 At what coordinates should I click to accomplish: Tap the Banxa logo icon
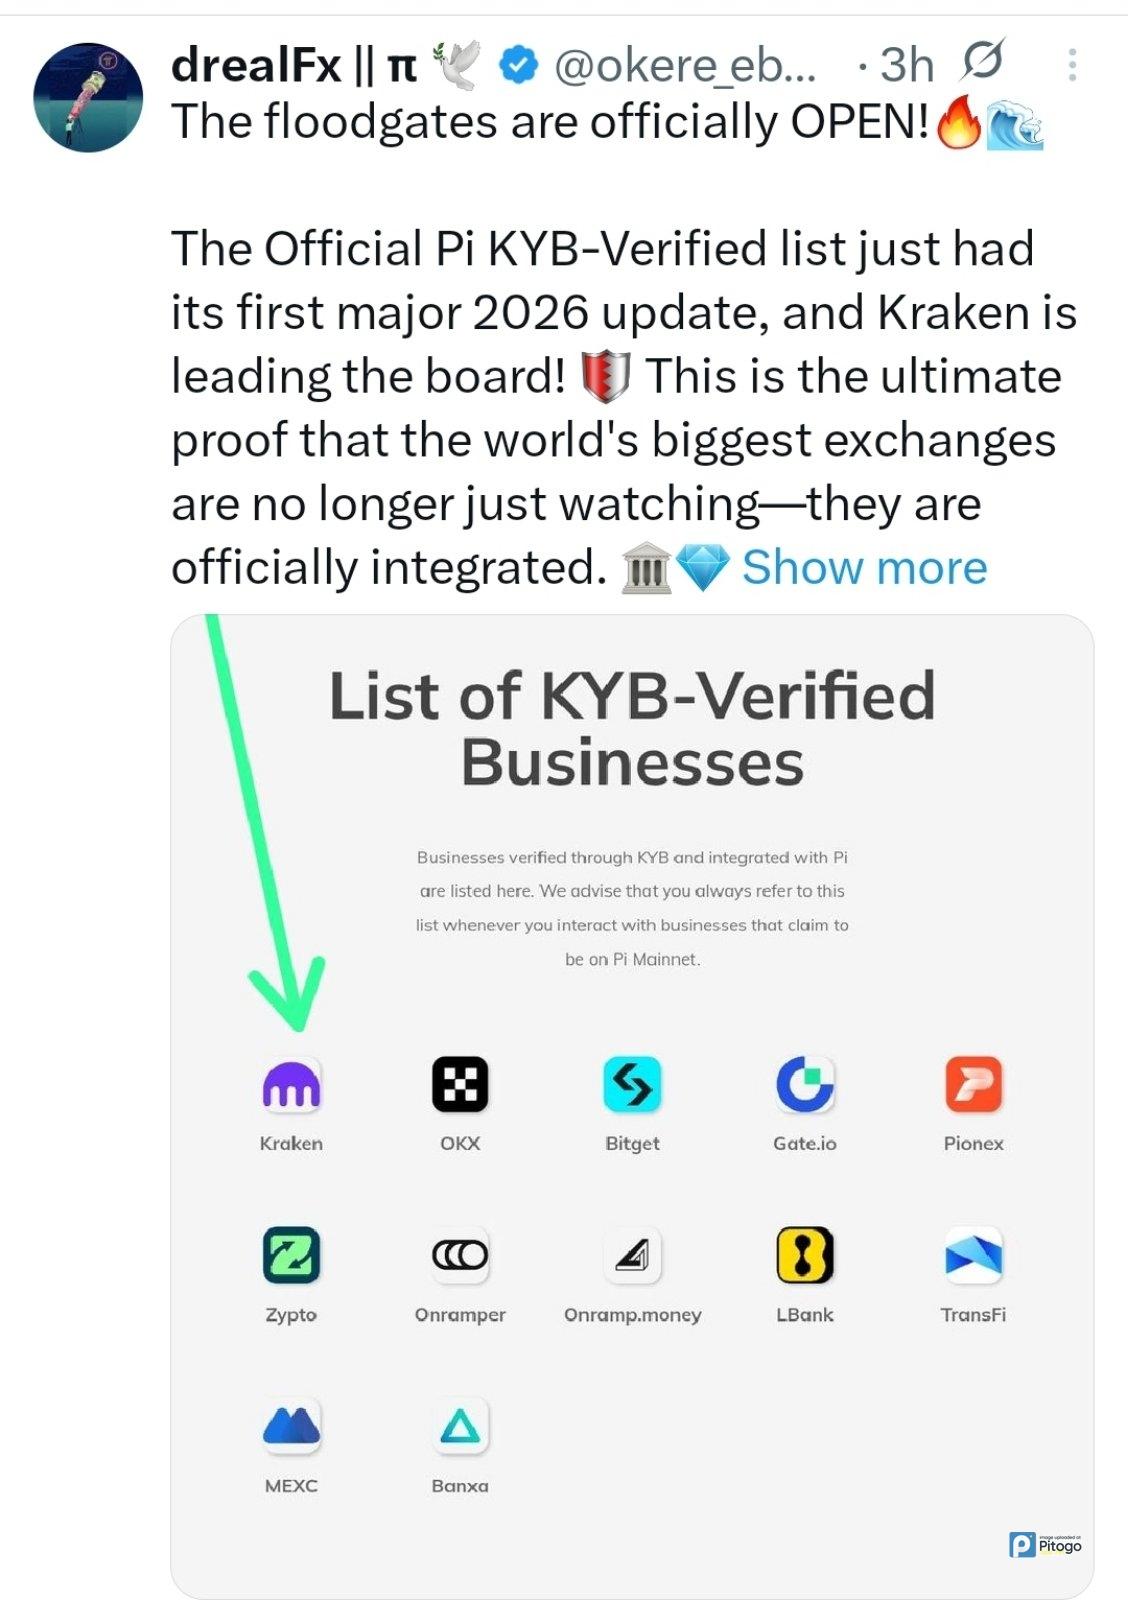pos(460,1426)
